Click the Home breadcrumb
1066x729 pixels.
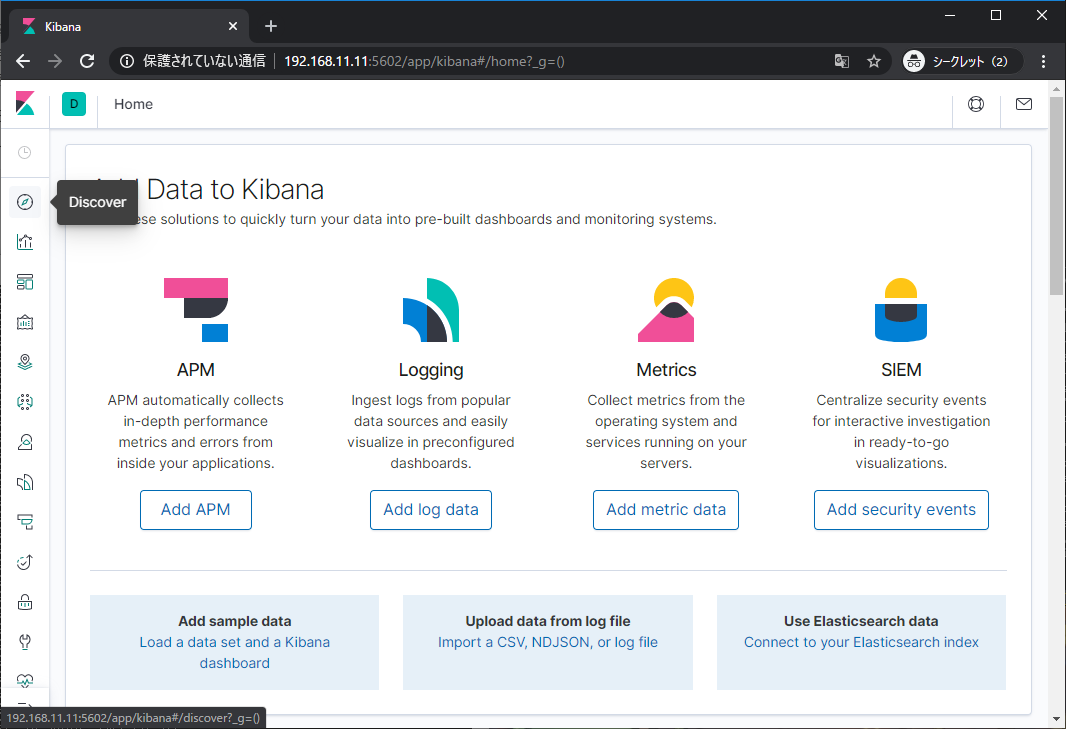pyautogui.click(x=133, y=103)
